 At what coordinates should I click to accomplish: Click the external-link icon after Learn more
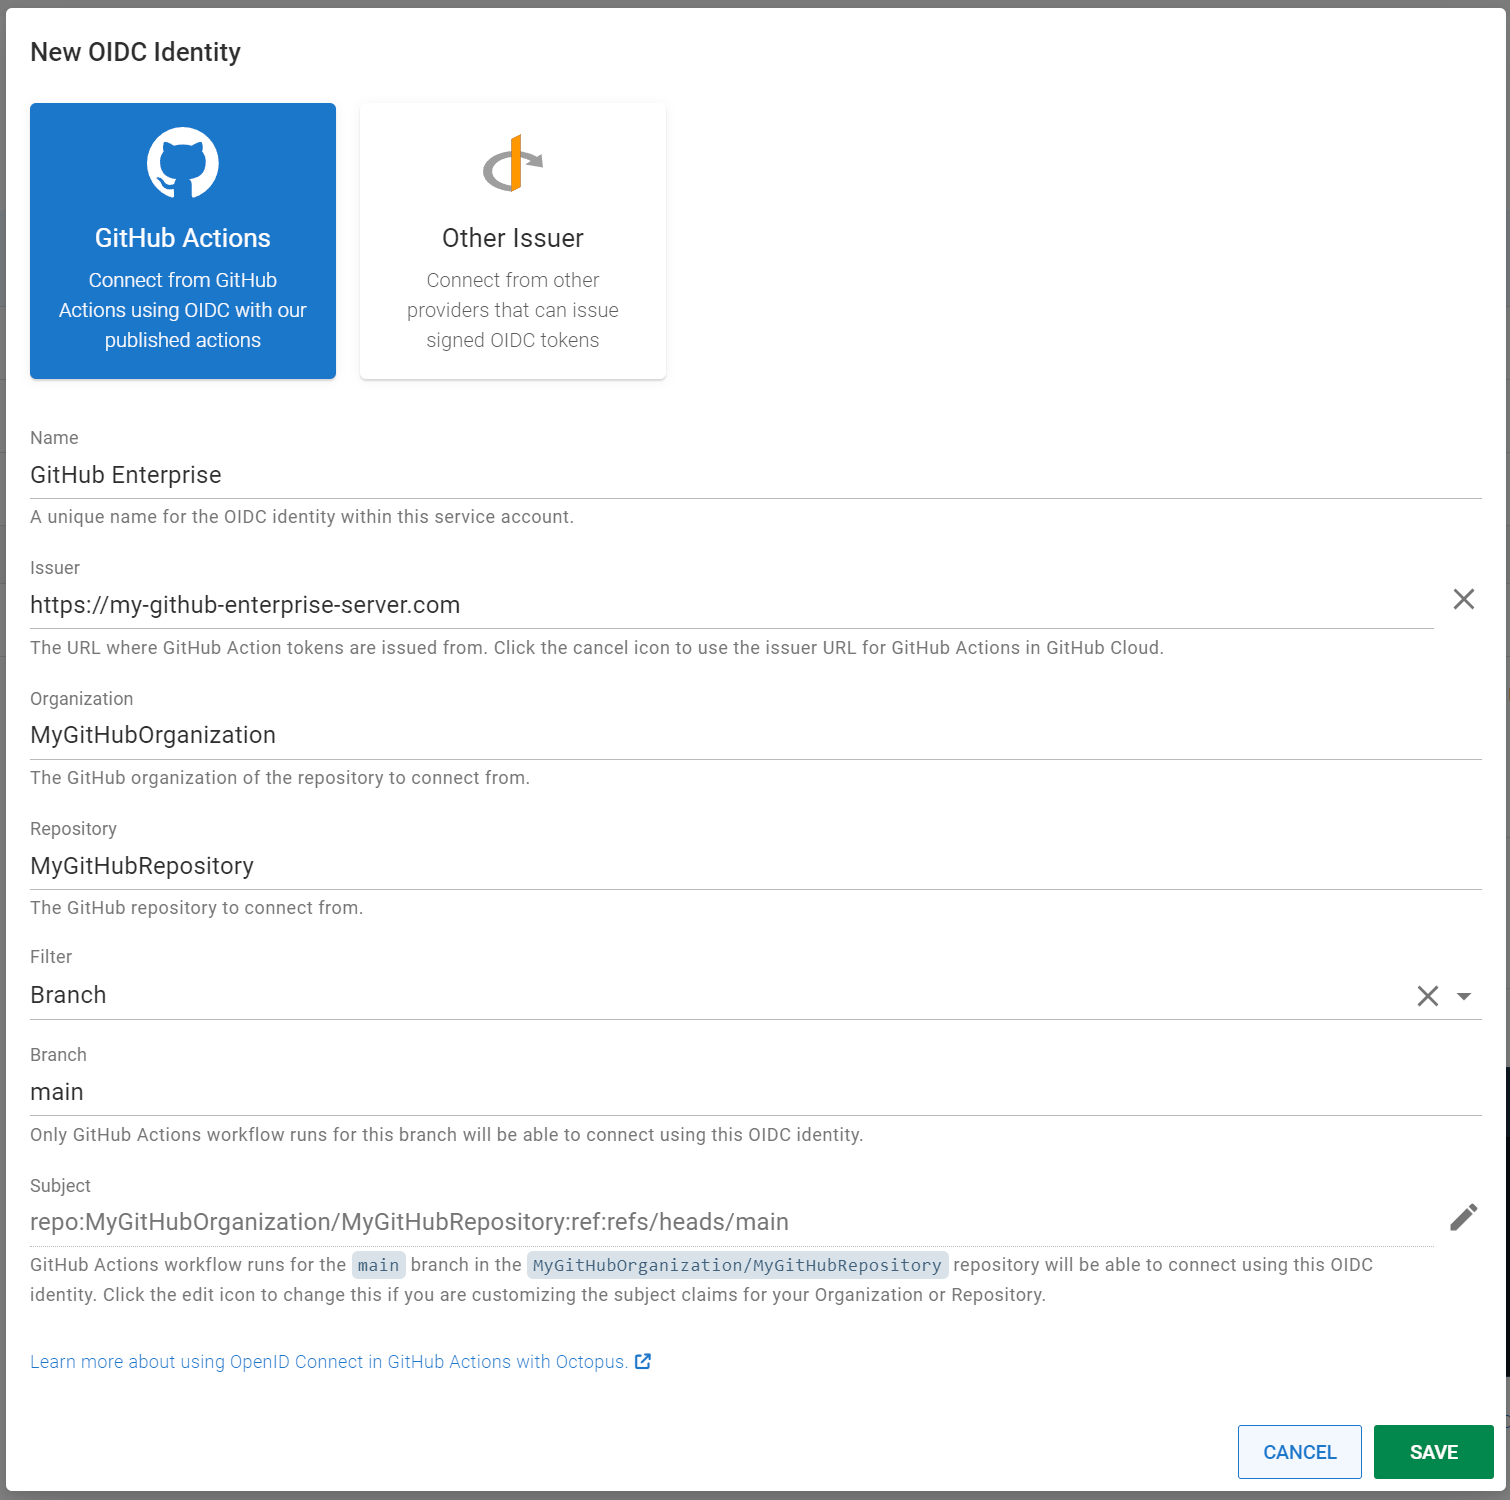(x=643, y=1361)
